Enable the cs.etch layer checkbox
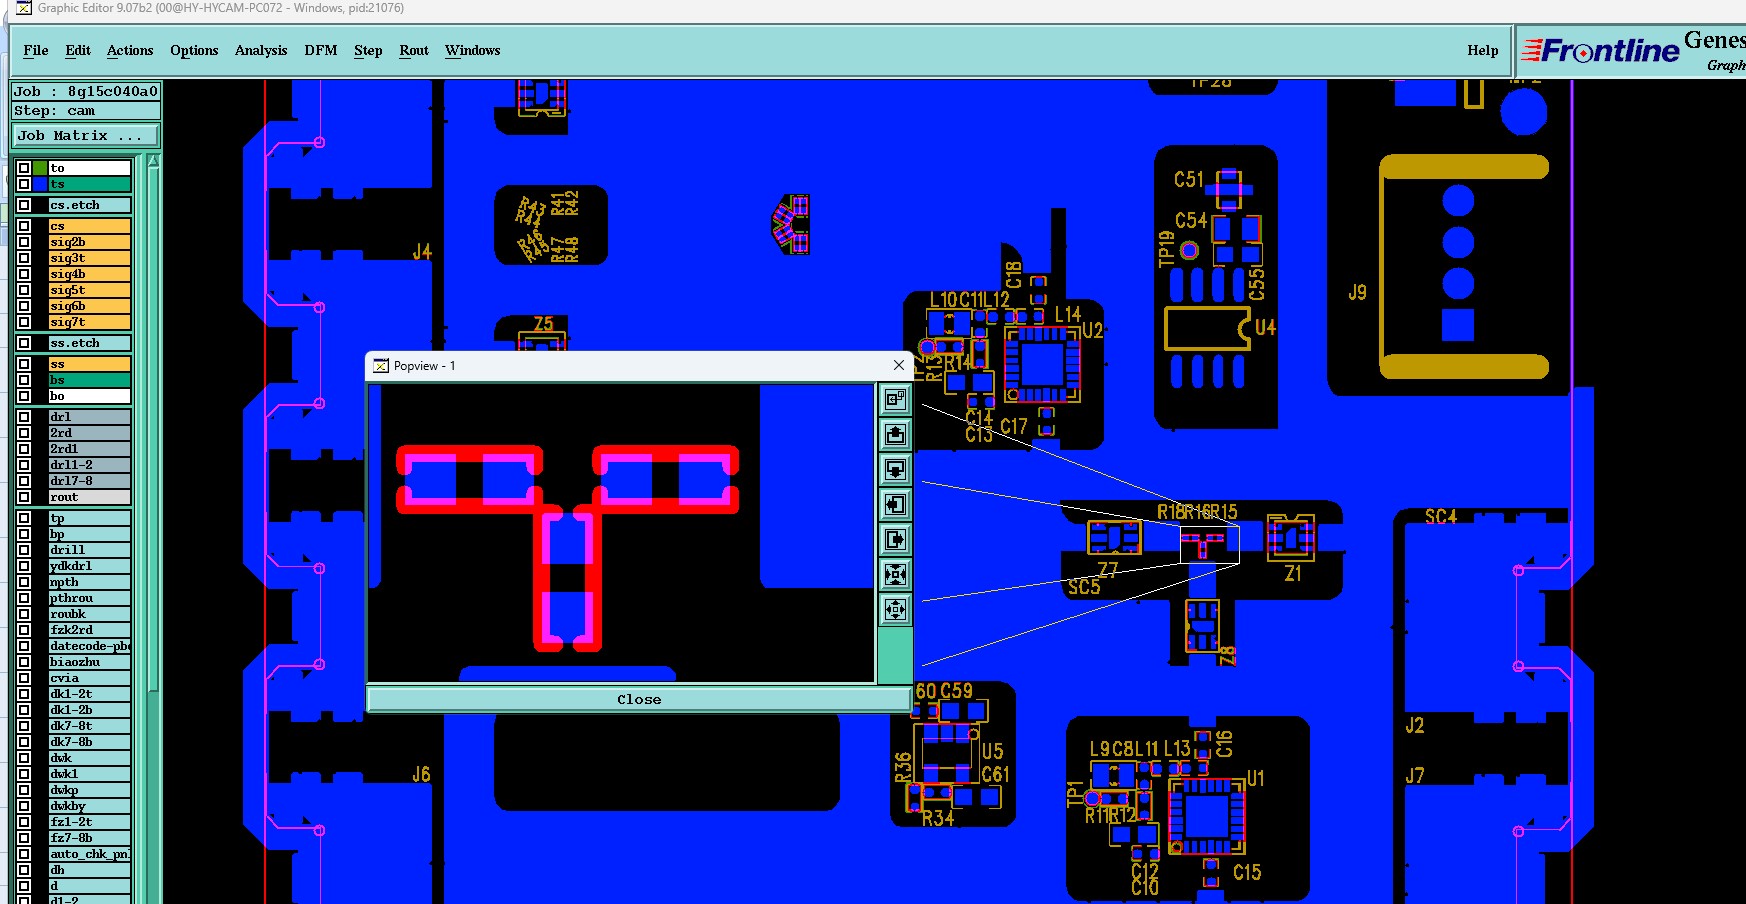This screenshot has width=1746, height=904. [24, 205]
